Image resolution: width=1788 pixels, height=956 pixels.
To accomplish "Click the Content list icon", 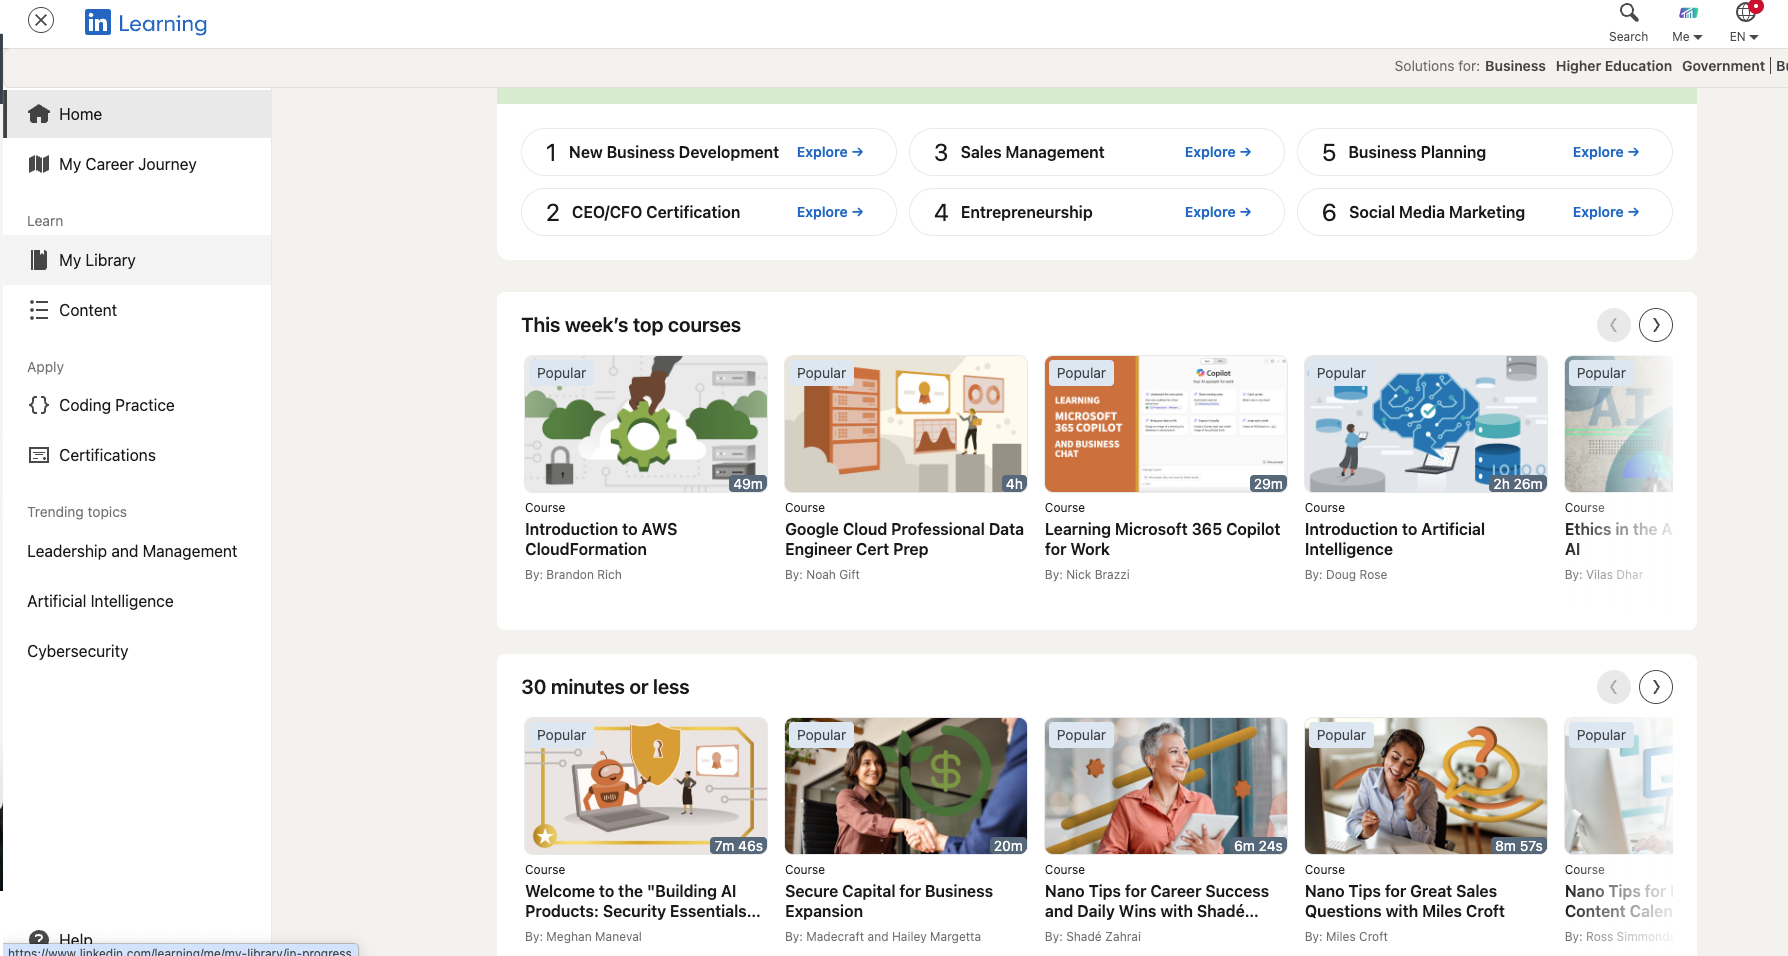I will coord(39,310).
